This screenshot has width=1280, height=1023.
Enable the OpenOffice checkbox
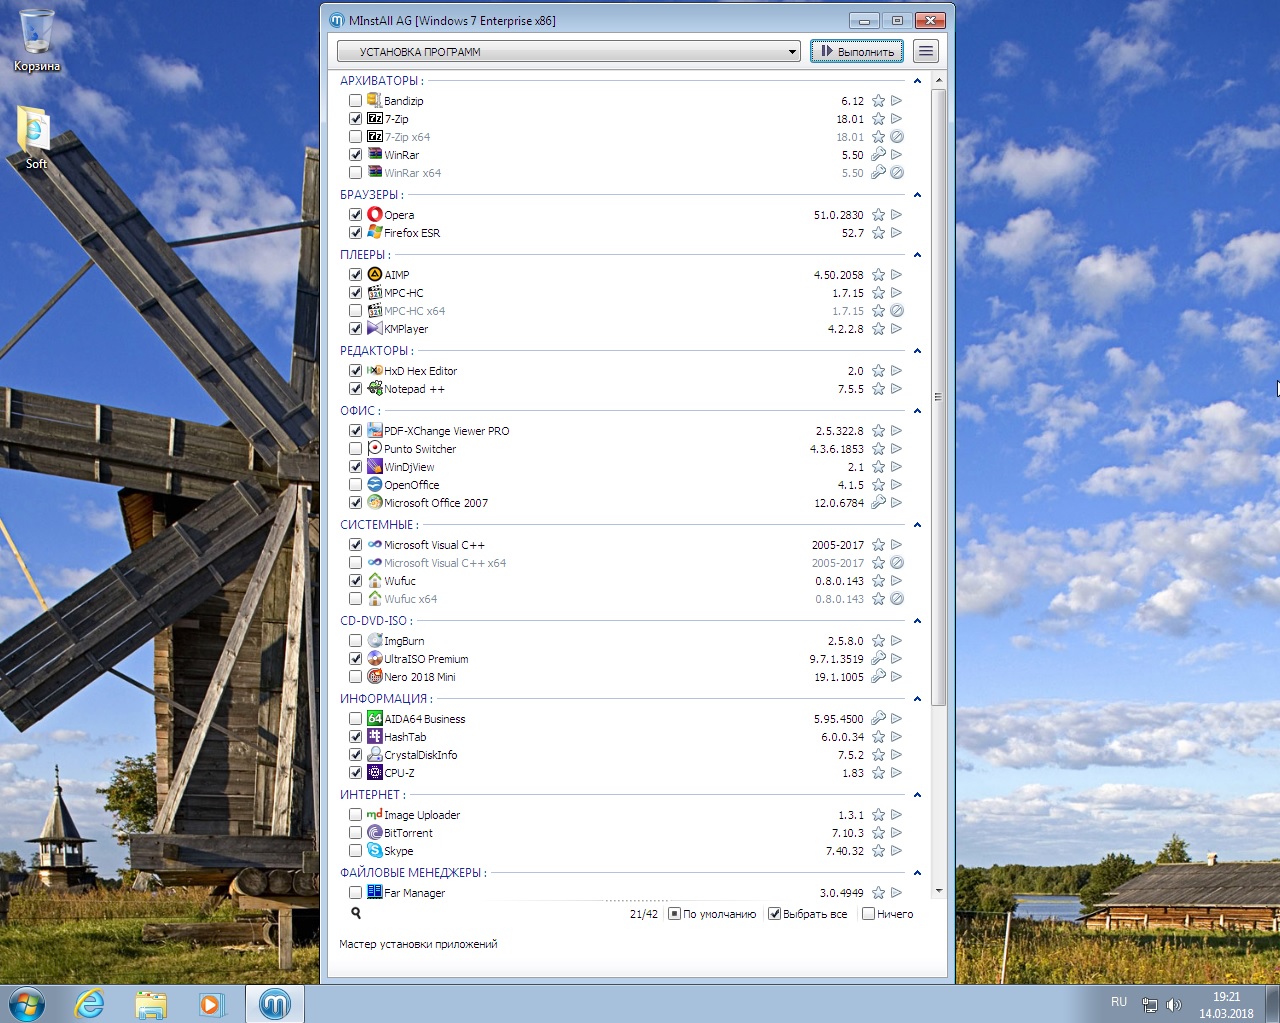tap(355, 485)
